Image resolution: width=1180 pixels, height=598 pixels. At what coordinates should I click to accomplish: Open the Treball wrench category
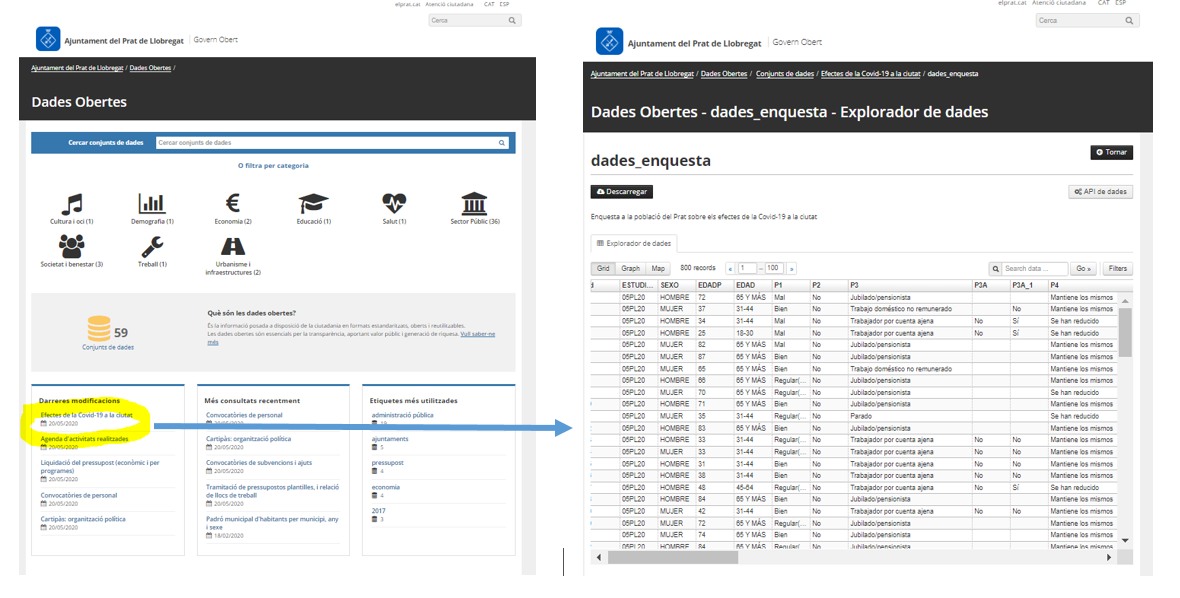click(x=152, y=246)
